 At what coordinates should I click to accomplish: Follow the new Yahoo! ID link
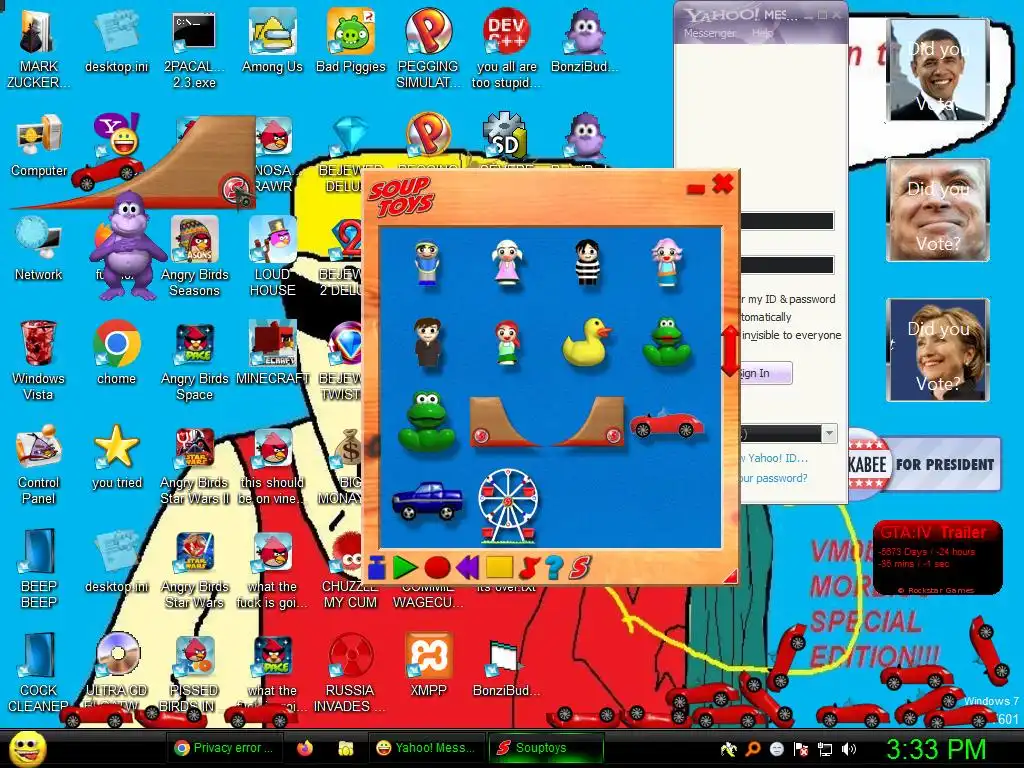pyautogui.click(x=774, y=458)
